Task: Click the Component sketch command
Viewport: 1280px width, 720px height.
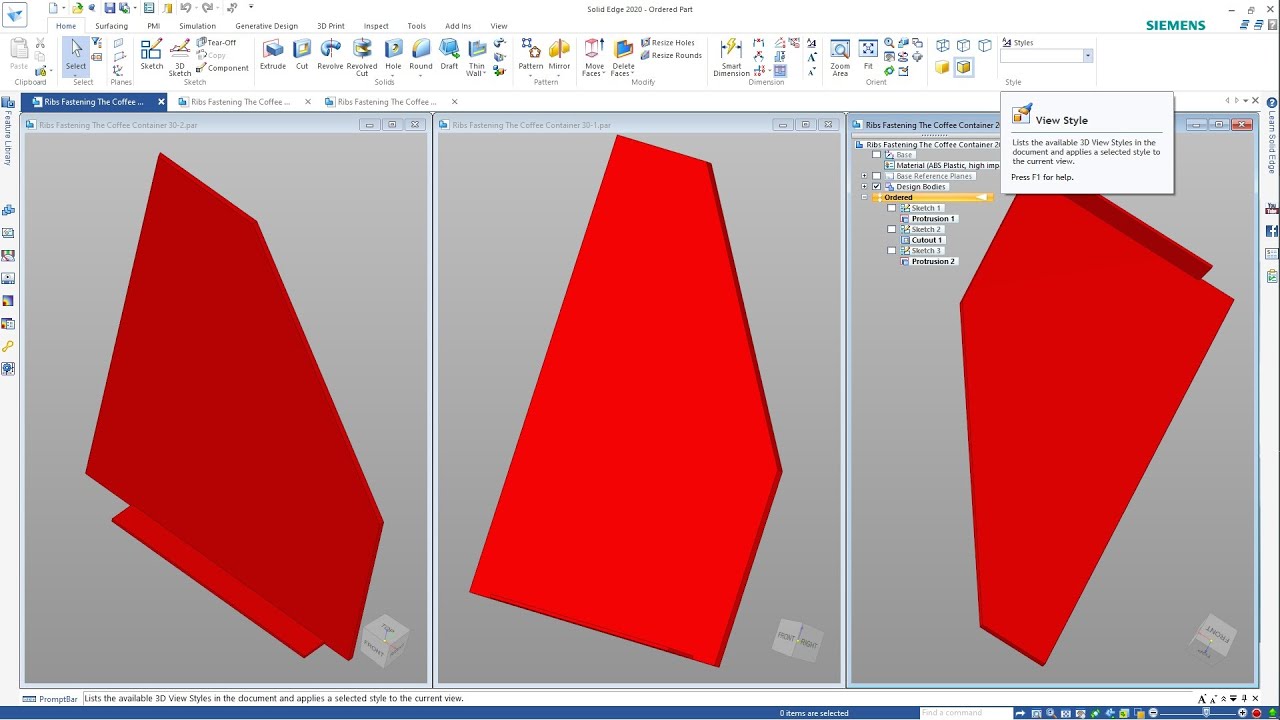Action: (x=222, y=68)
